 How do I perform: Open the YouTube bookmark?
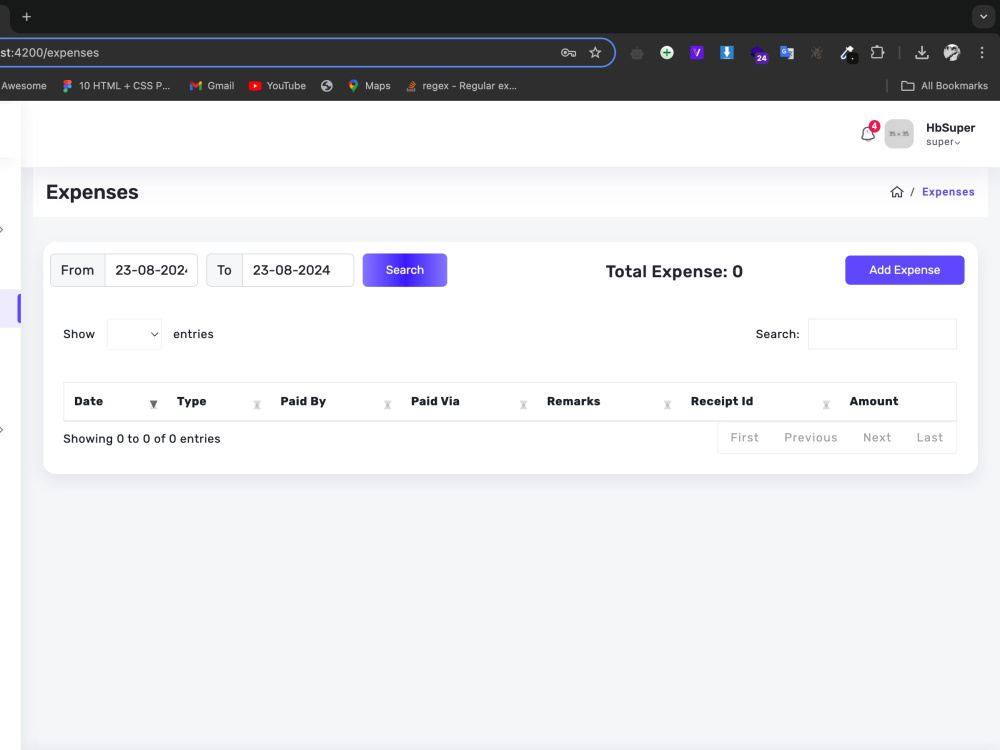coord(277,86)
